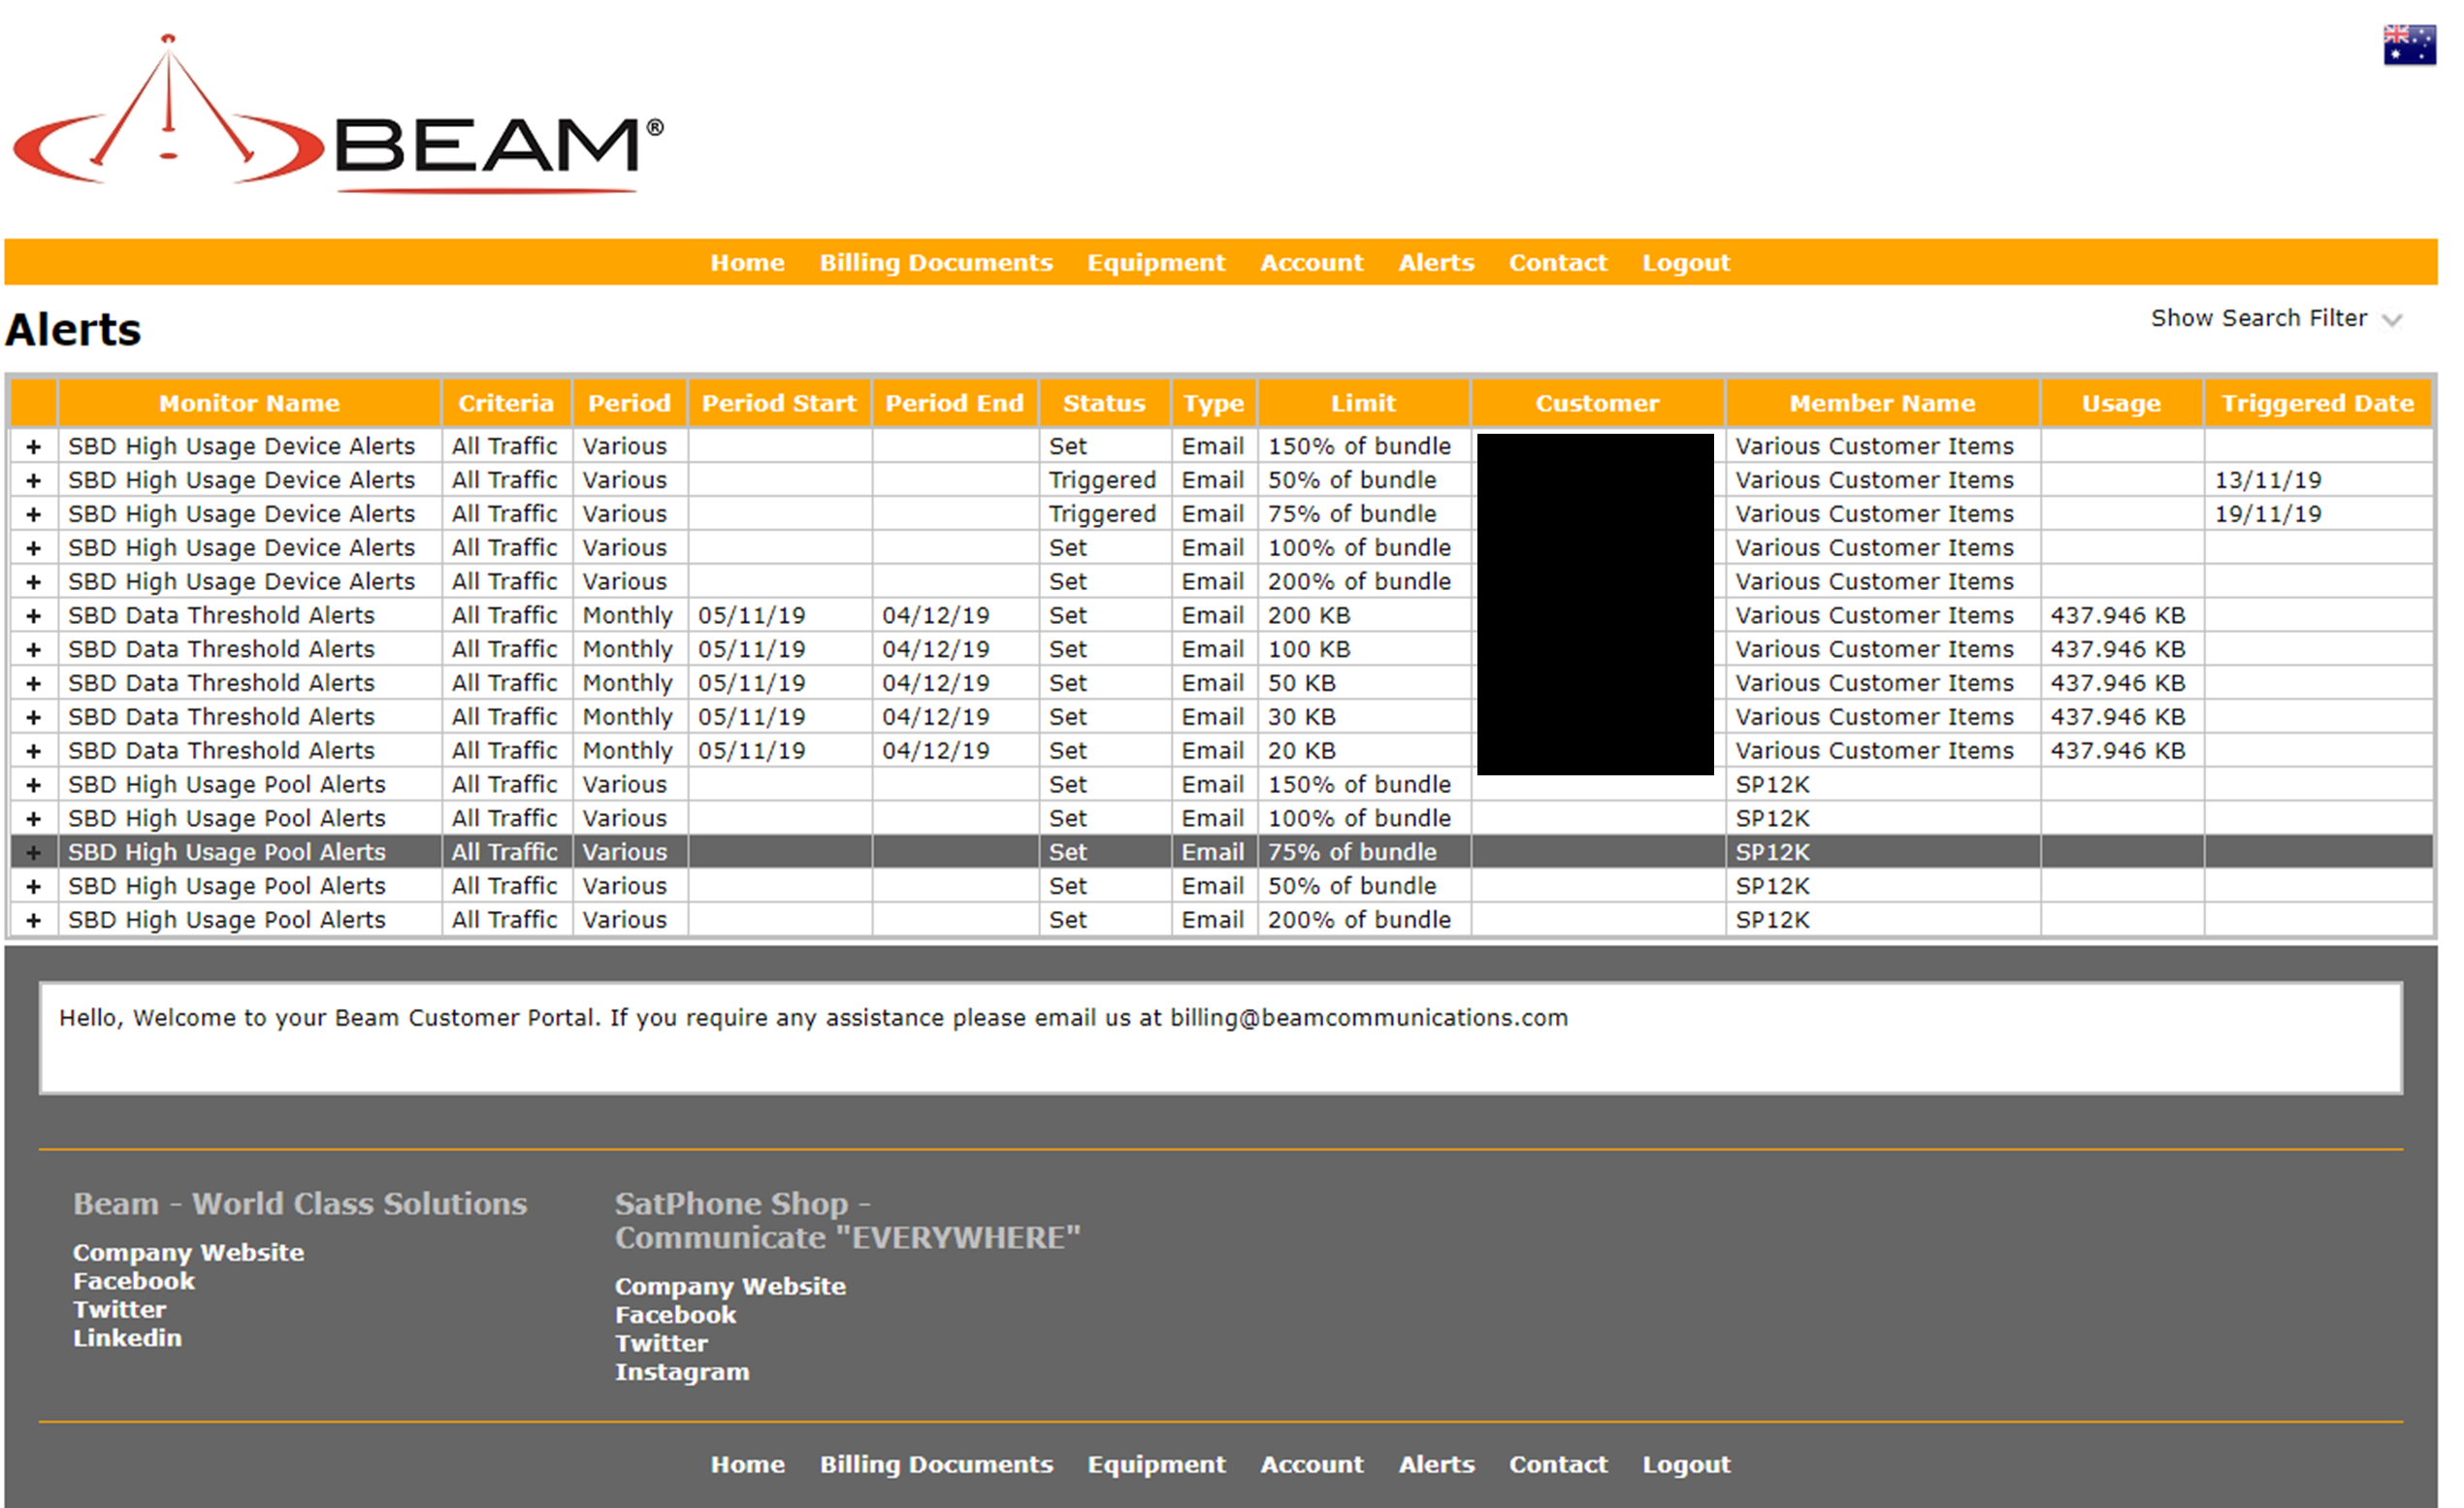Sort by Criteria column header

(x=506, y=403)
